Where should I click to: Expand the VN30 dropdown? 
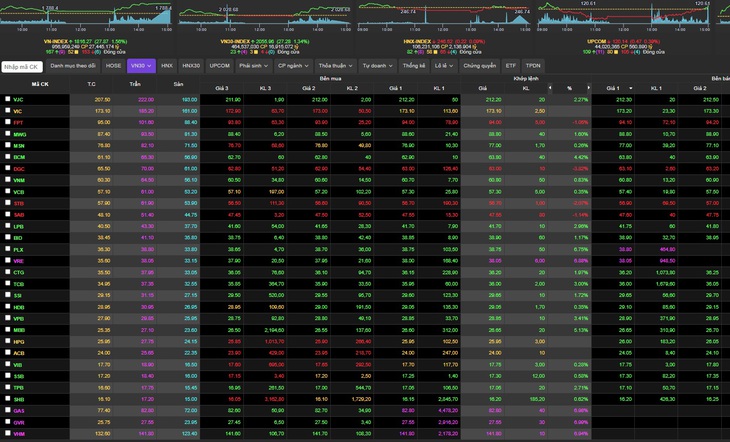[141, 66]
